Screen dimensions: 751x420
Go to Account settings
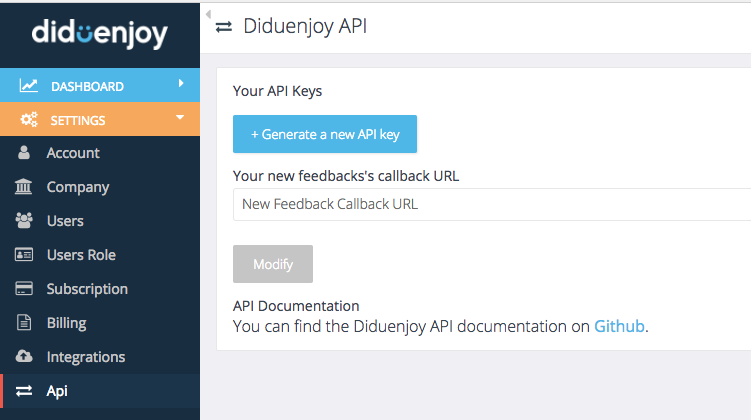100,153
